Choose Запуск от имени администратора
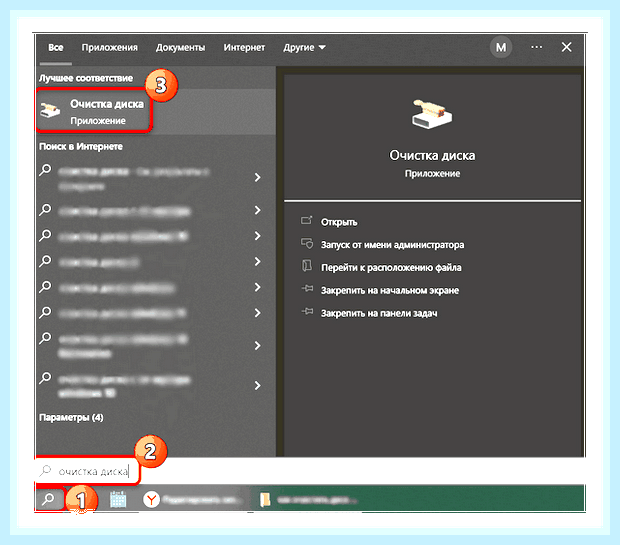Viewport: 620px width, 545px height. tap(392, 245)
